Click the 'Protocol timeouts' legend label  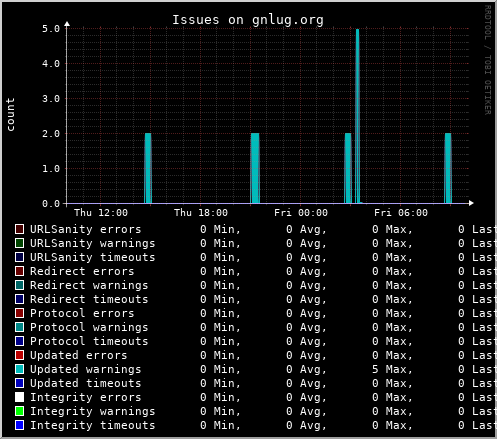pos(89,341)
